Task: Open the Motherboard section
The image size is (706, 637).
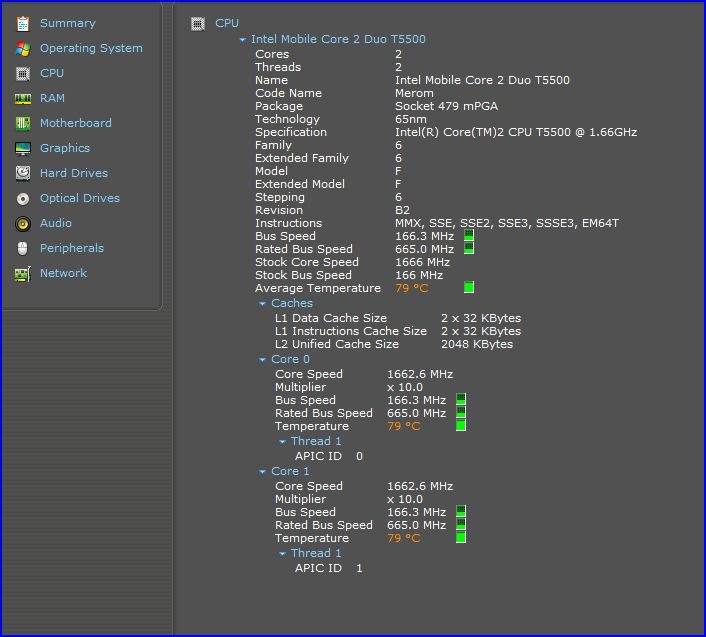Action: pyautogui.click(x=76, y=123)
